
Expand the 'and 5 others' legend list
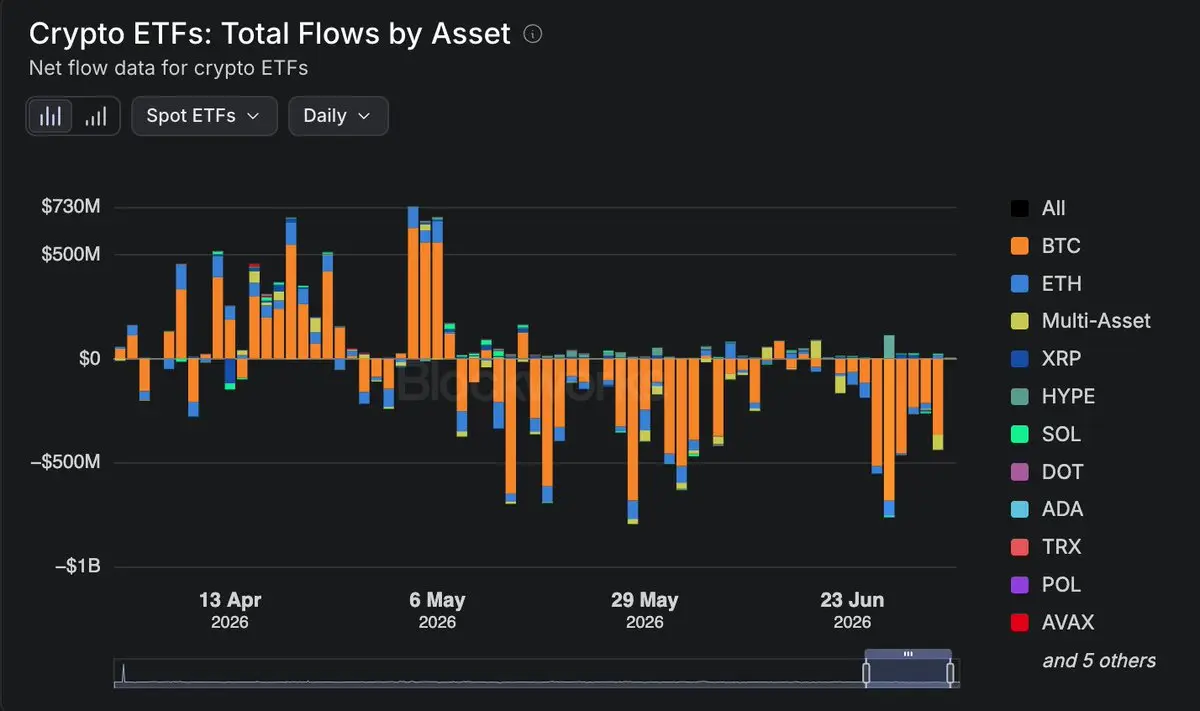[1099, 660]
